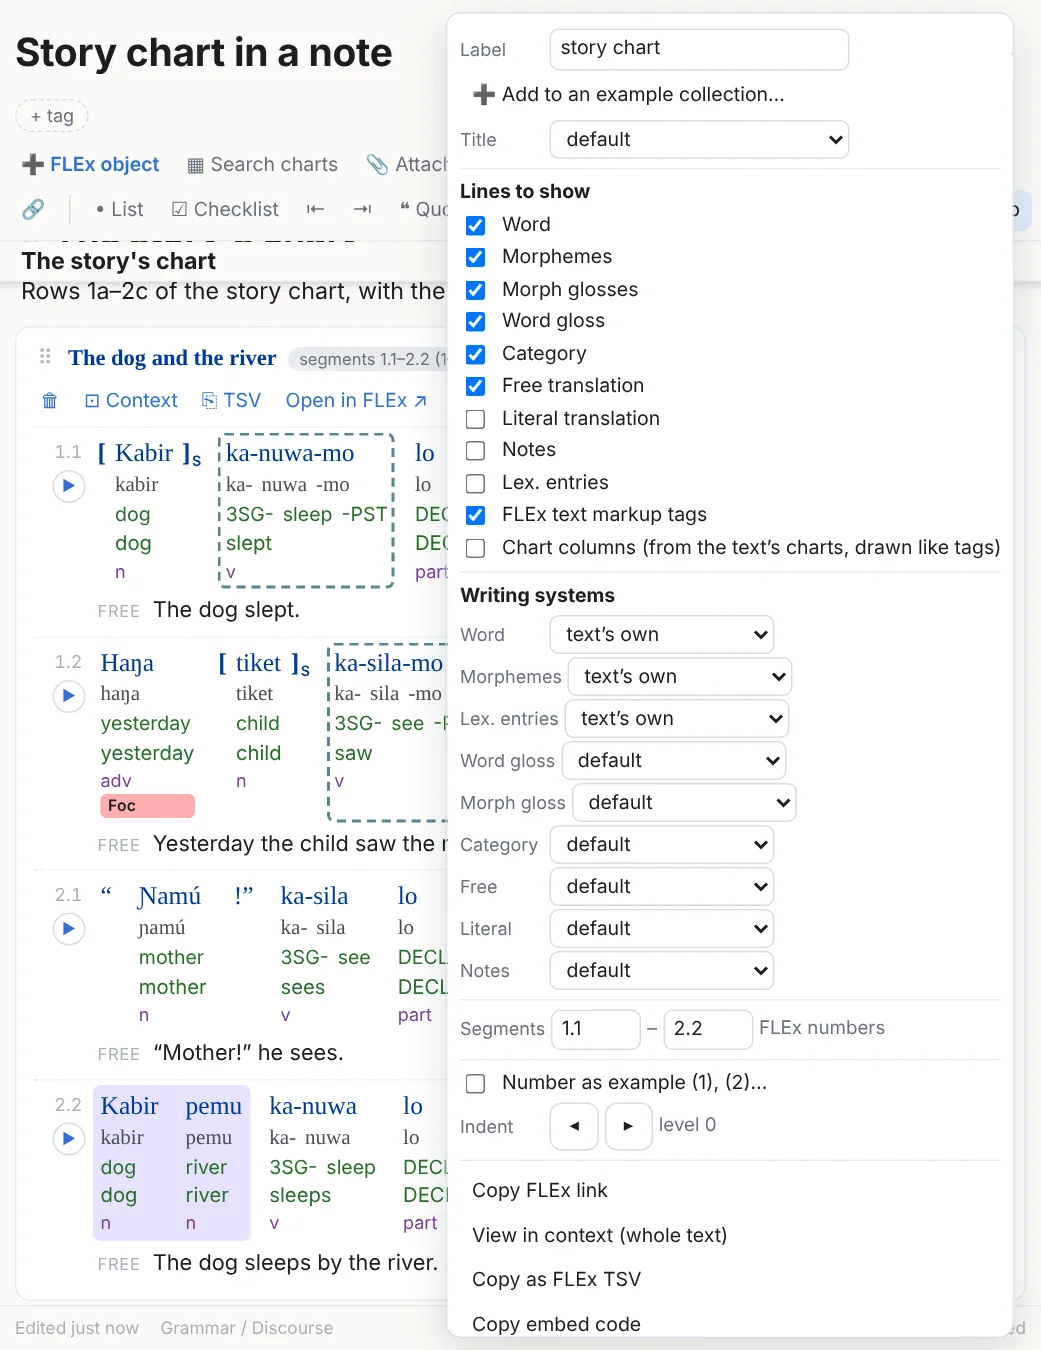Viewport: 1041px width, 1350px height.
Task: Open Free writing system dropdown
Action: tap(662, 887)
